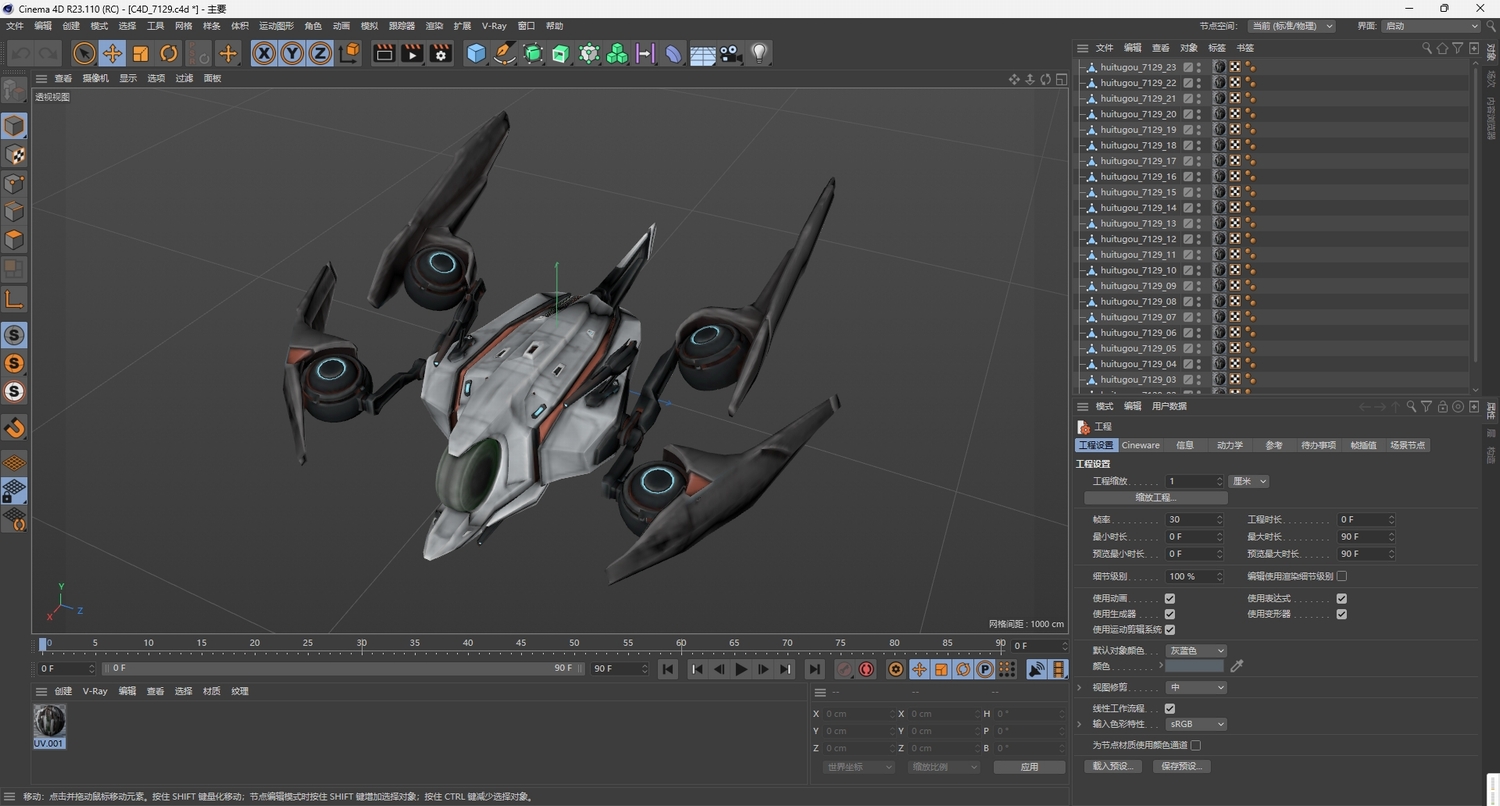Switch to the Cineware tab
This screenshot has height=806, width=1500.
pos(1139,445)
